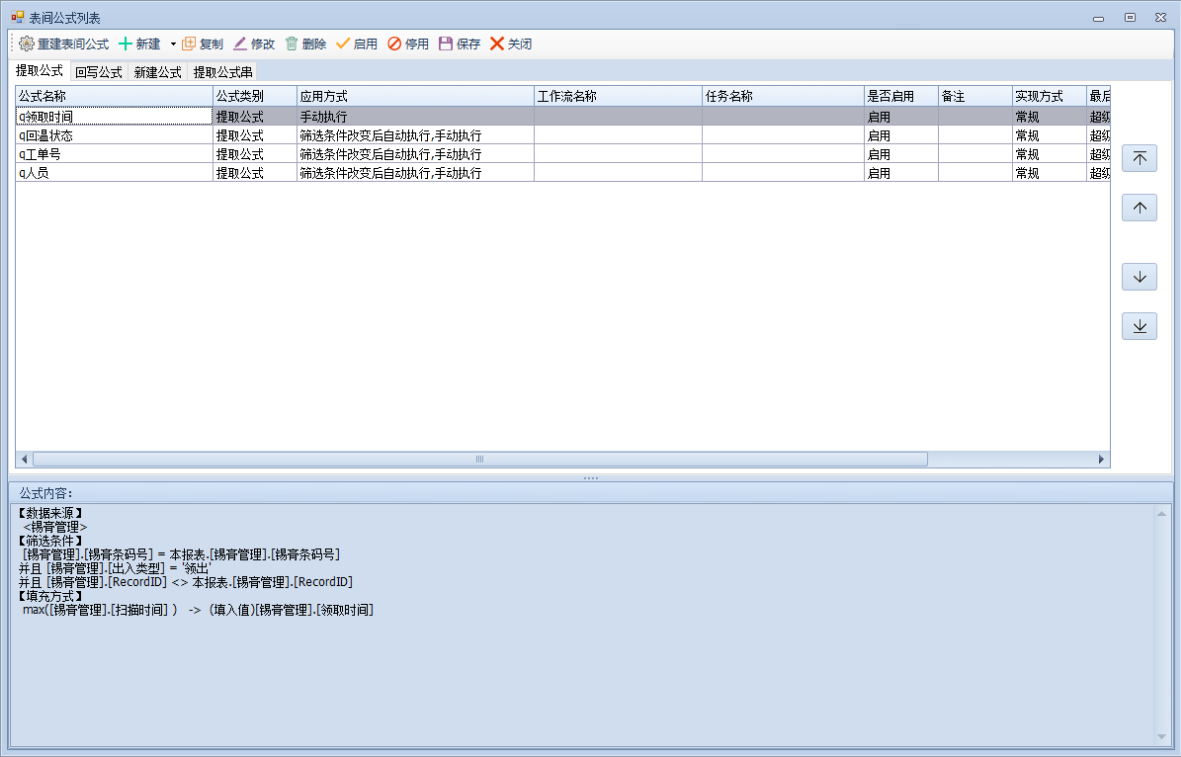Viewport: 1181px width, 757px height.
Task: Click the green plus 新建 icon
Action: [x=125, y=44]
